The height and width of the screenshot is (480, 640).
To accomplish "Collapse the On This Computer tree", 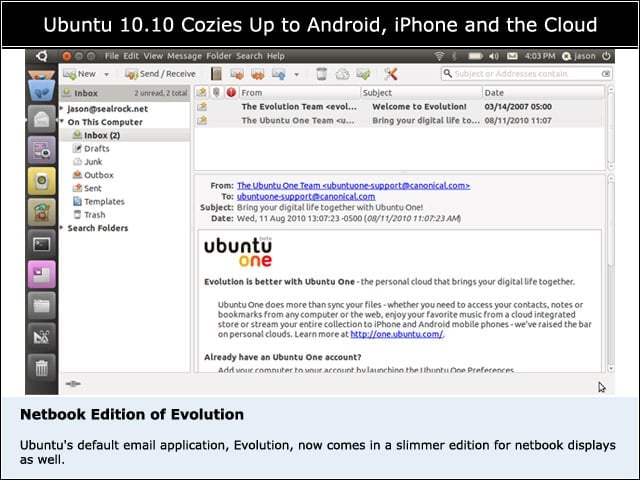I will [62, 122].
